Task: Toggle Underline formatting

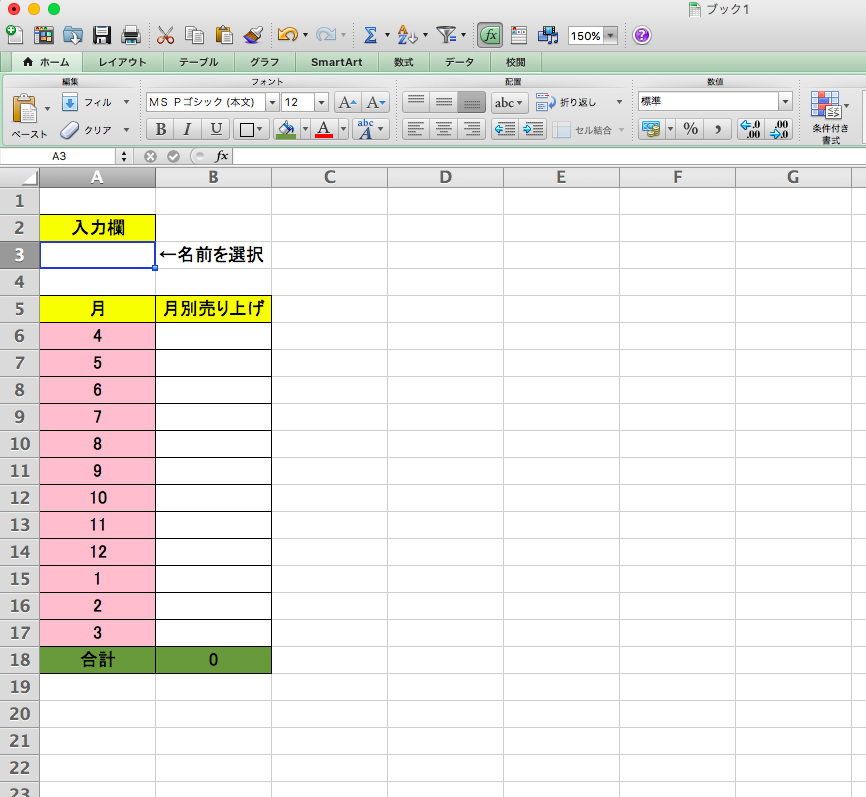Action: pyautogui.click(x=215, y=129)
